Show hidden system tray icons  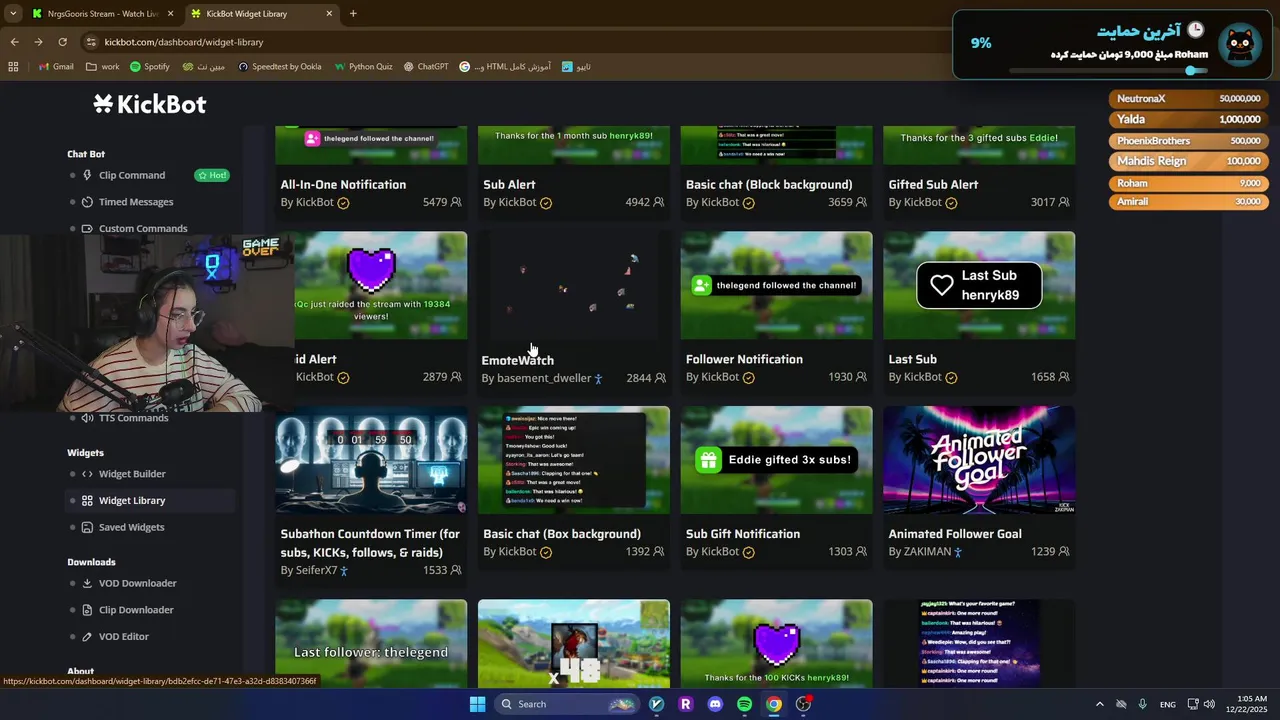pos(1099,704)
